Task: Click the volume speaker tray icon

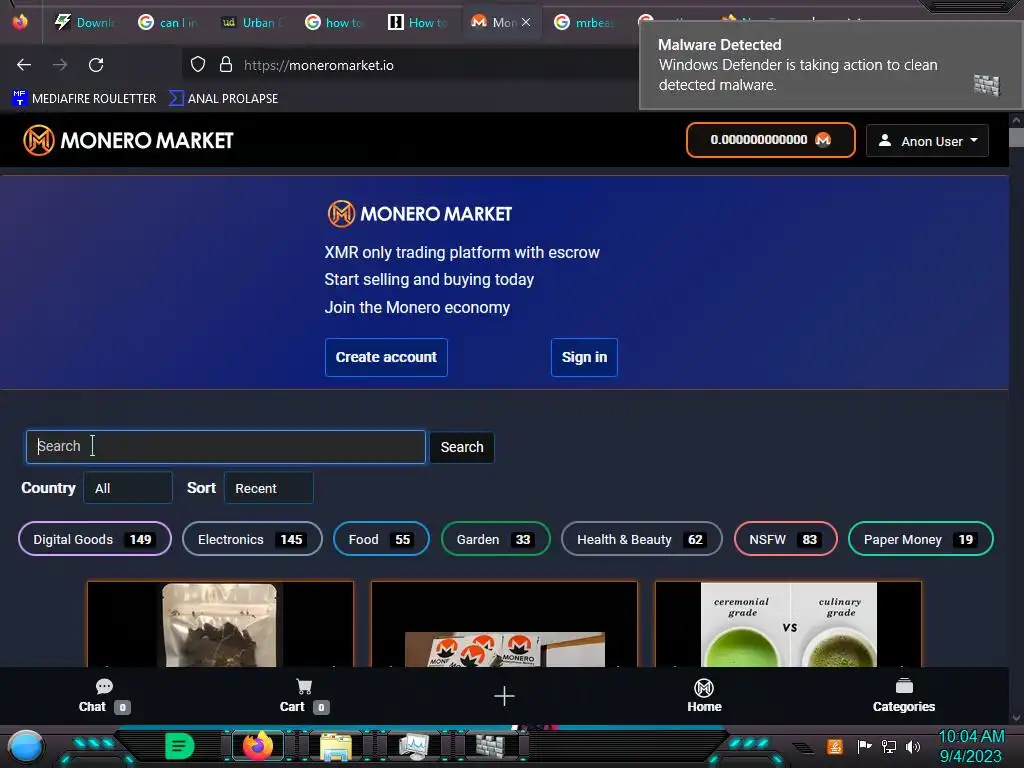Action: coord(913,746)
